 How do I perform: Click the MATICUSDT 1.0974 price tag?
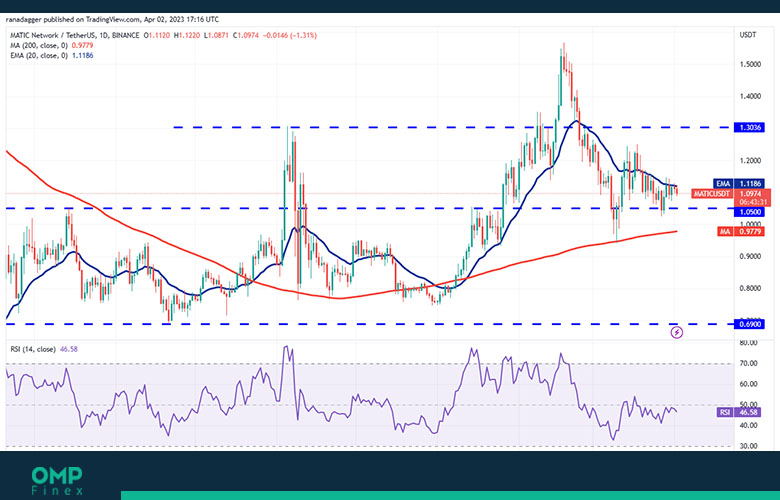731,194
